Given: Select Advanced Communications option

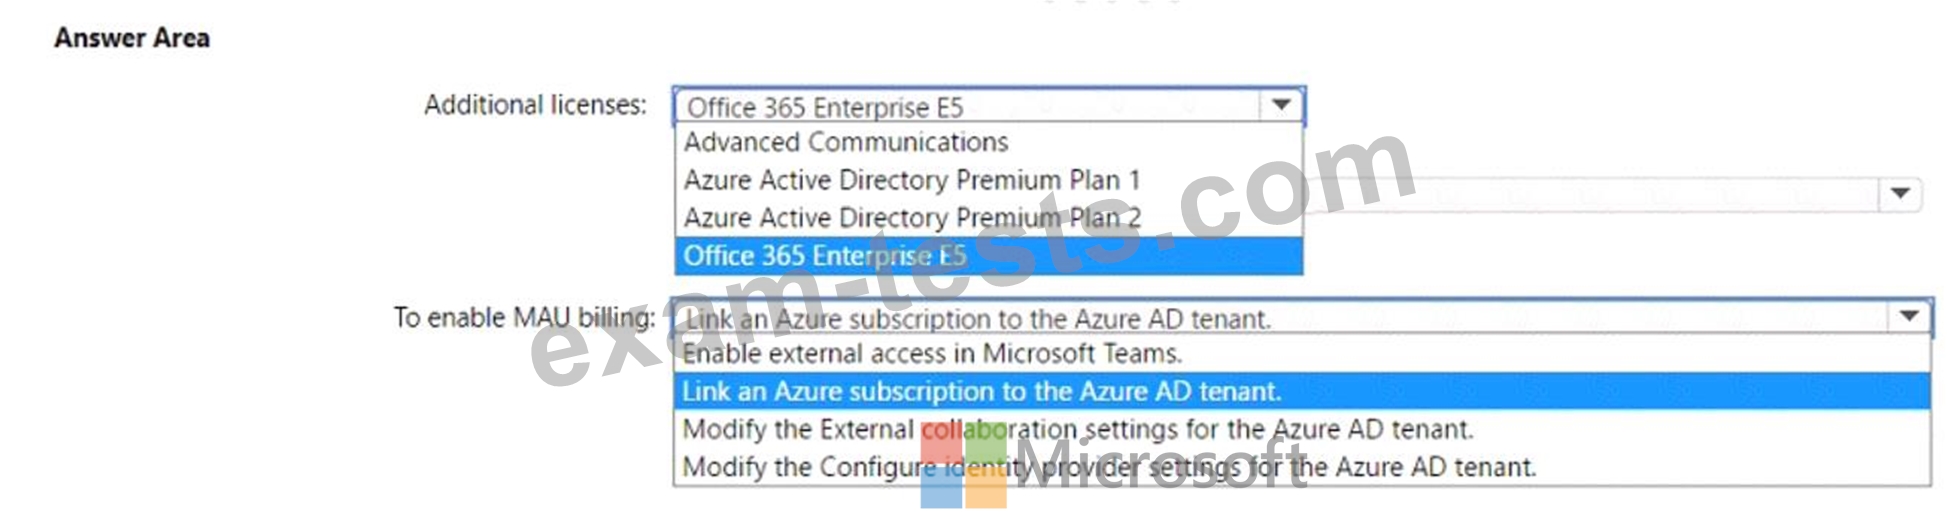Looking at the screenshot, I should coord(846,142).
